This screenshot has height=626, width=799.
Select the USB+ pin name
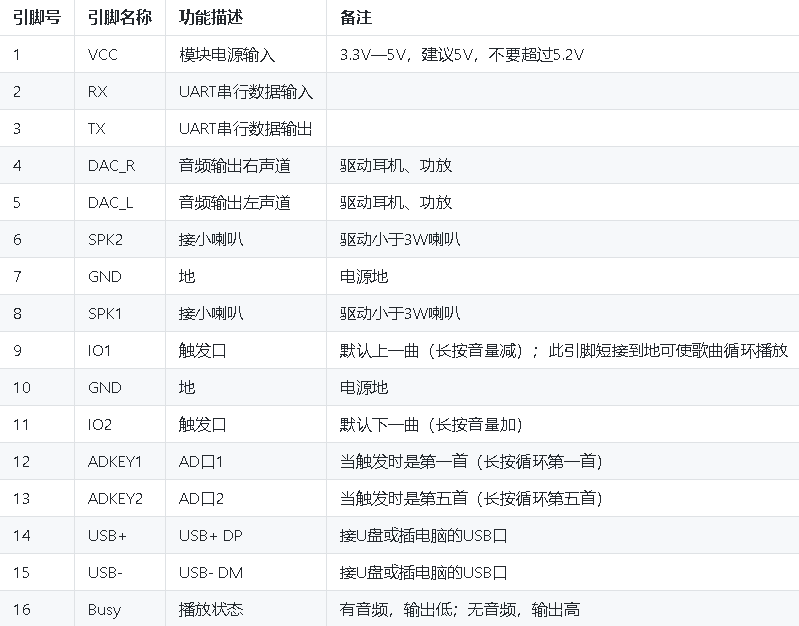(x=108, y=536)
